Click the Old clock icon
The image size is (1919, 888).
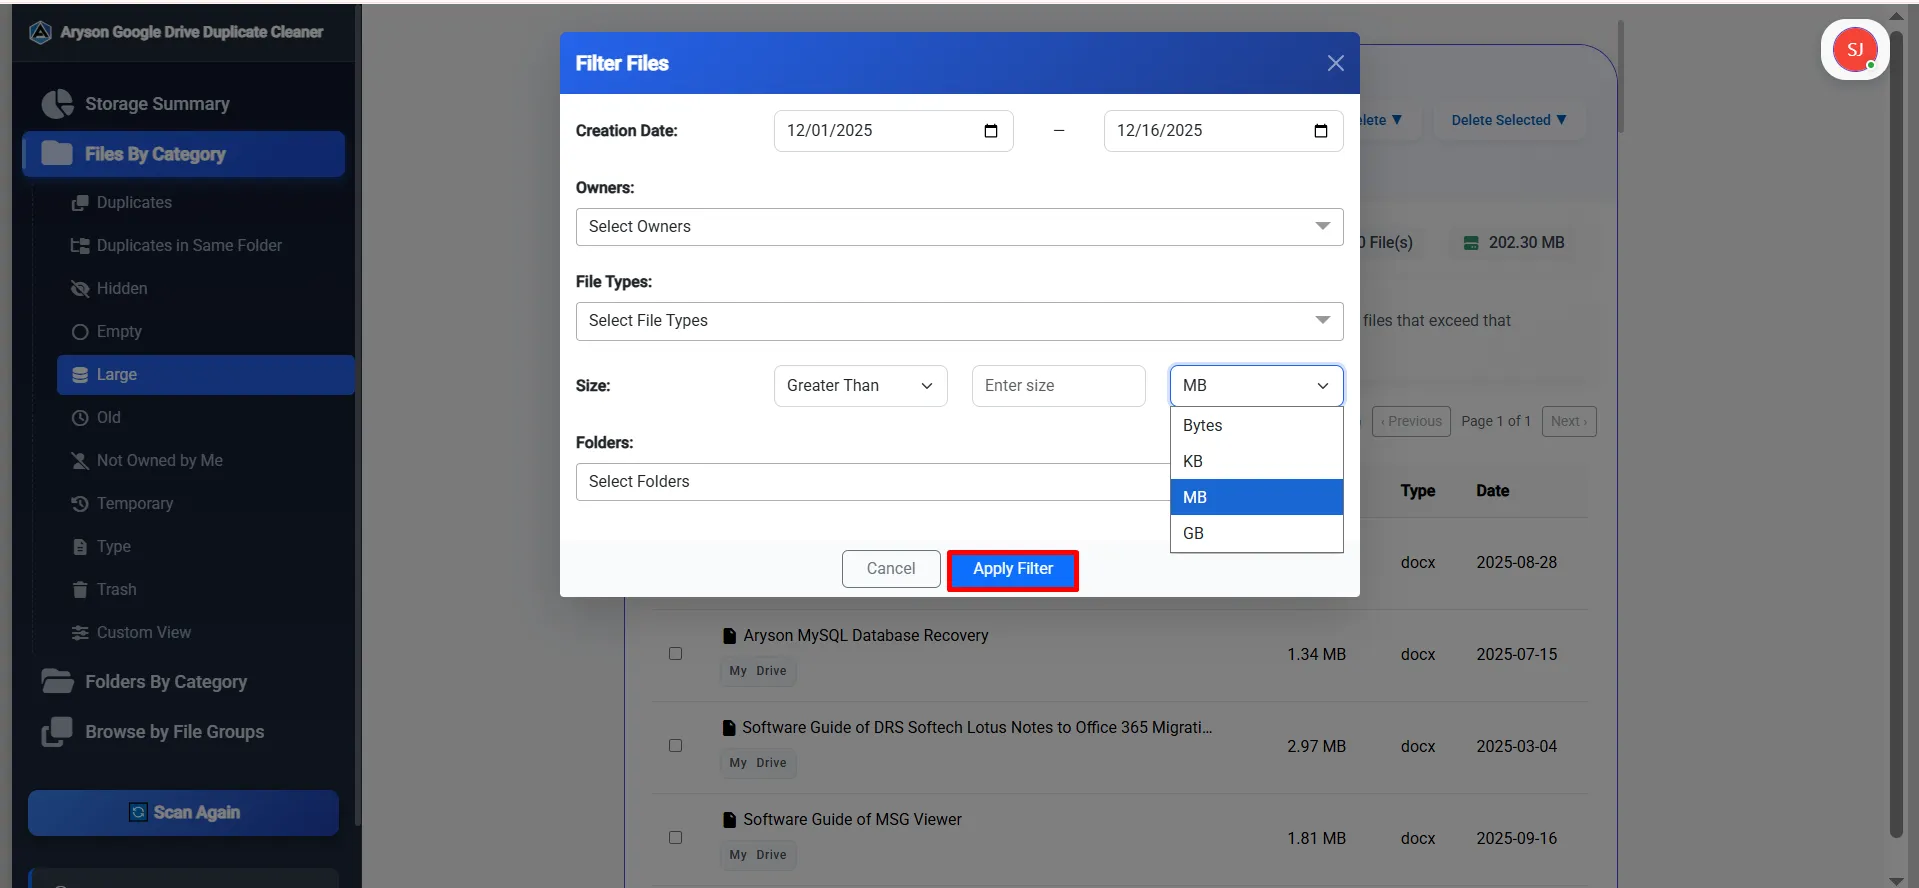tap(80, 418)
